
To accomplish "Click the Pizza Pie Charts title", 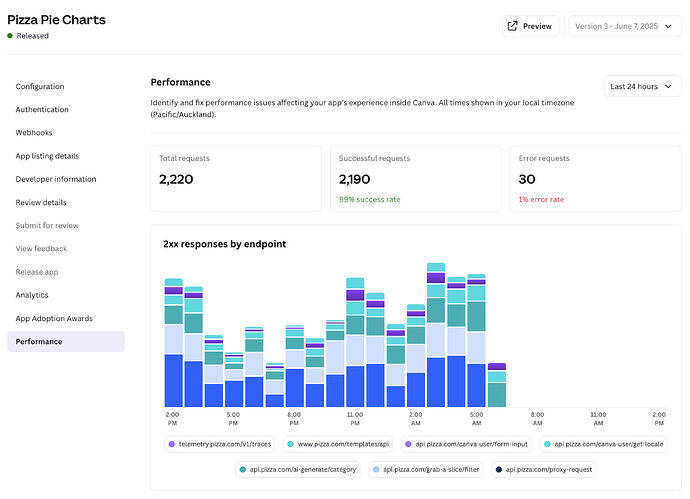I will pyautogui.click(x=56, y=20).
